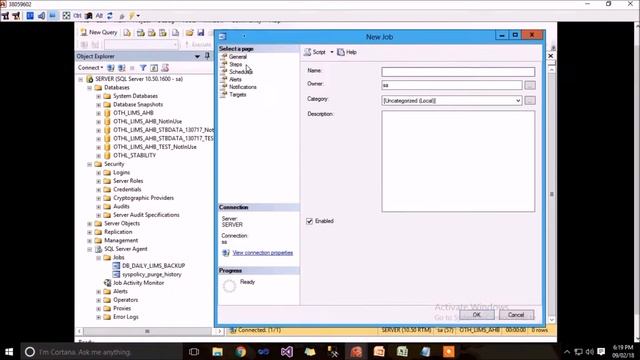640x360 pixels.
Task: Select the OTH_LIMS_AHB database
Action: (133, 113)
